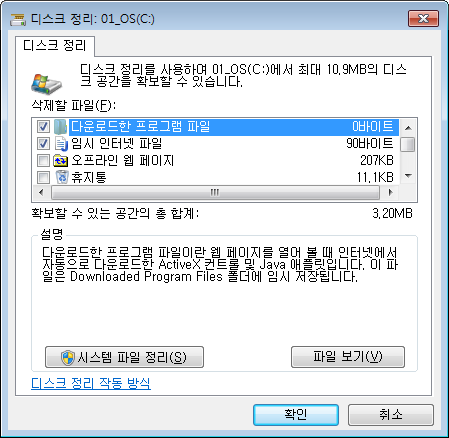
Task: Open the 디스크 정리 작동 방식 link
Action: [91, 383]
